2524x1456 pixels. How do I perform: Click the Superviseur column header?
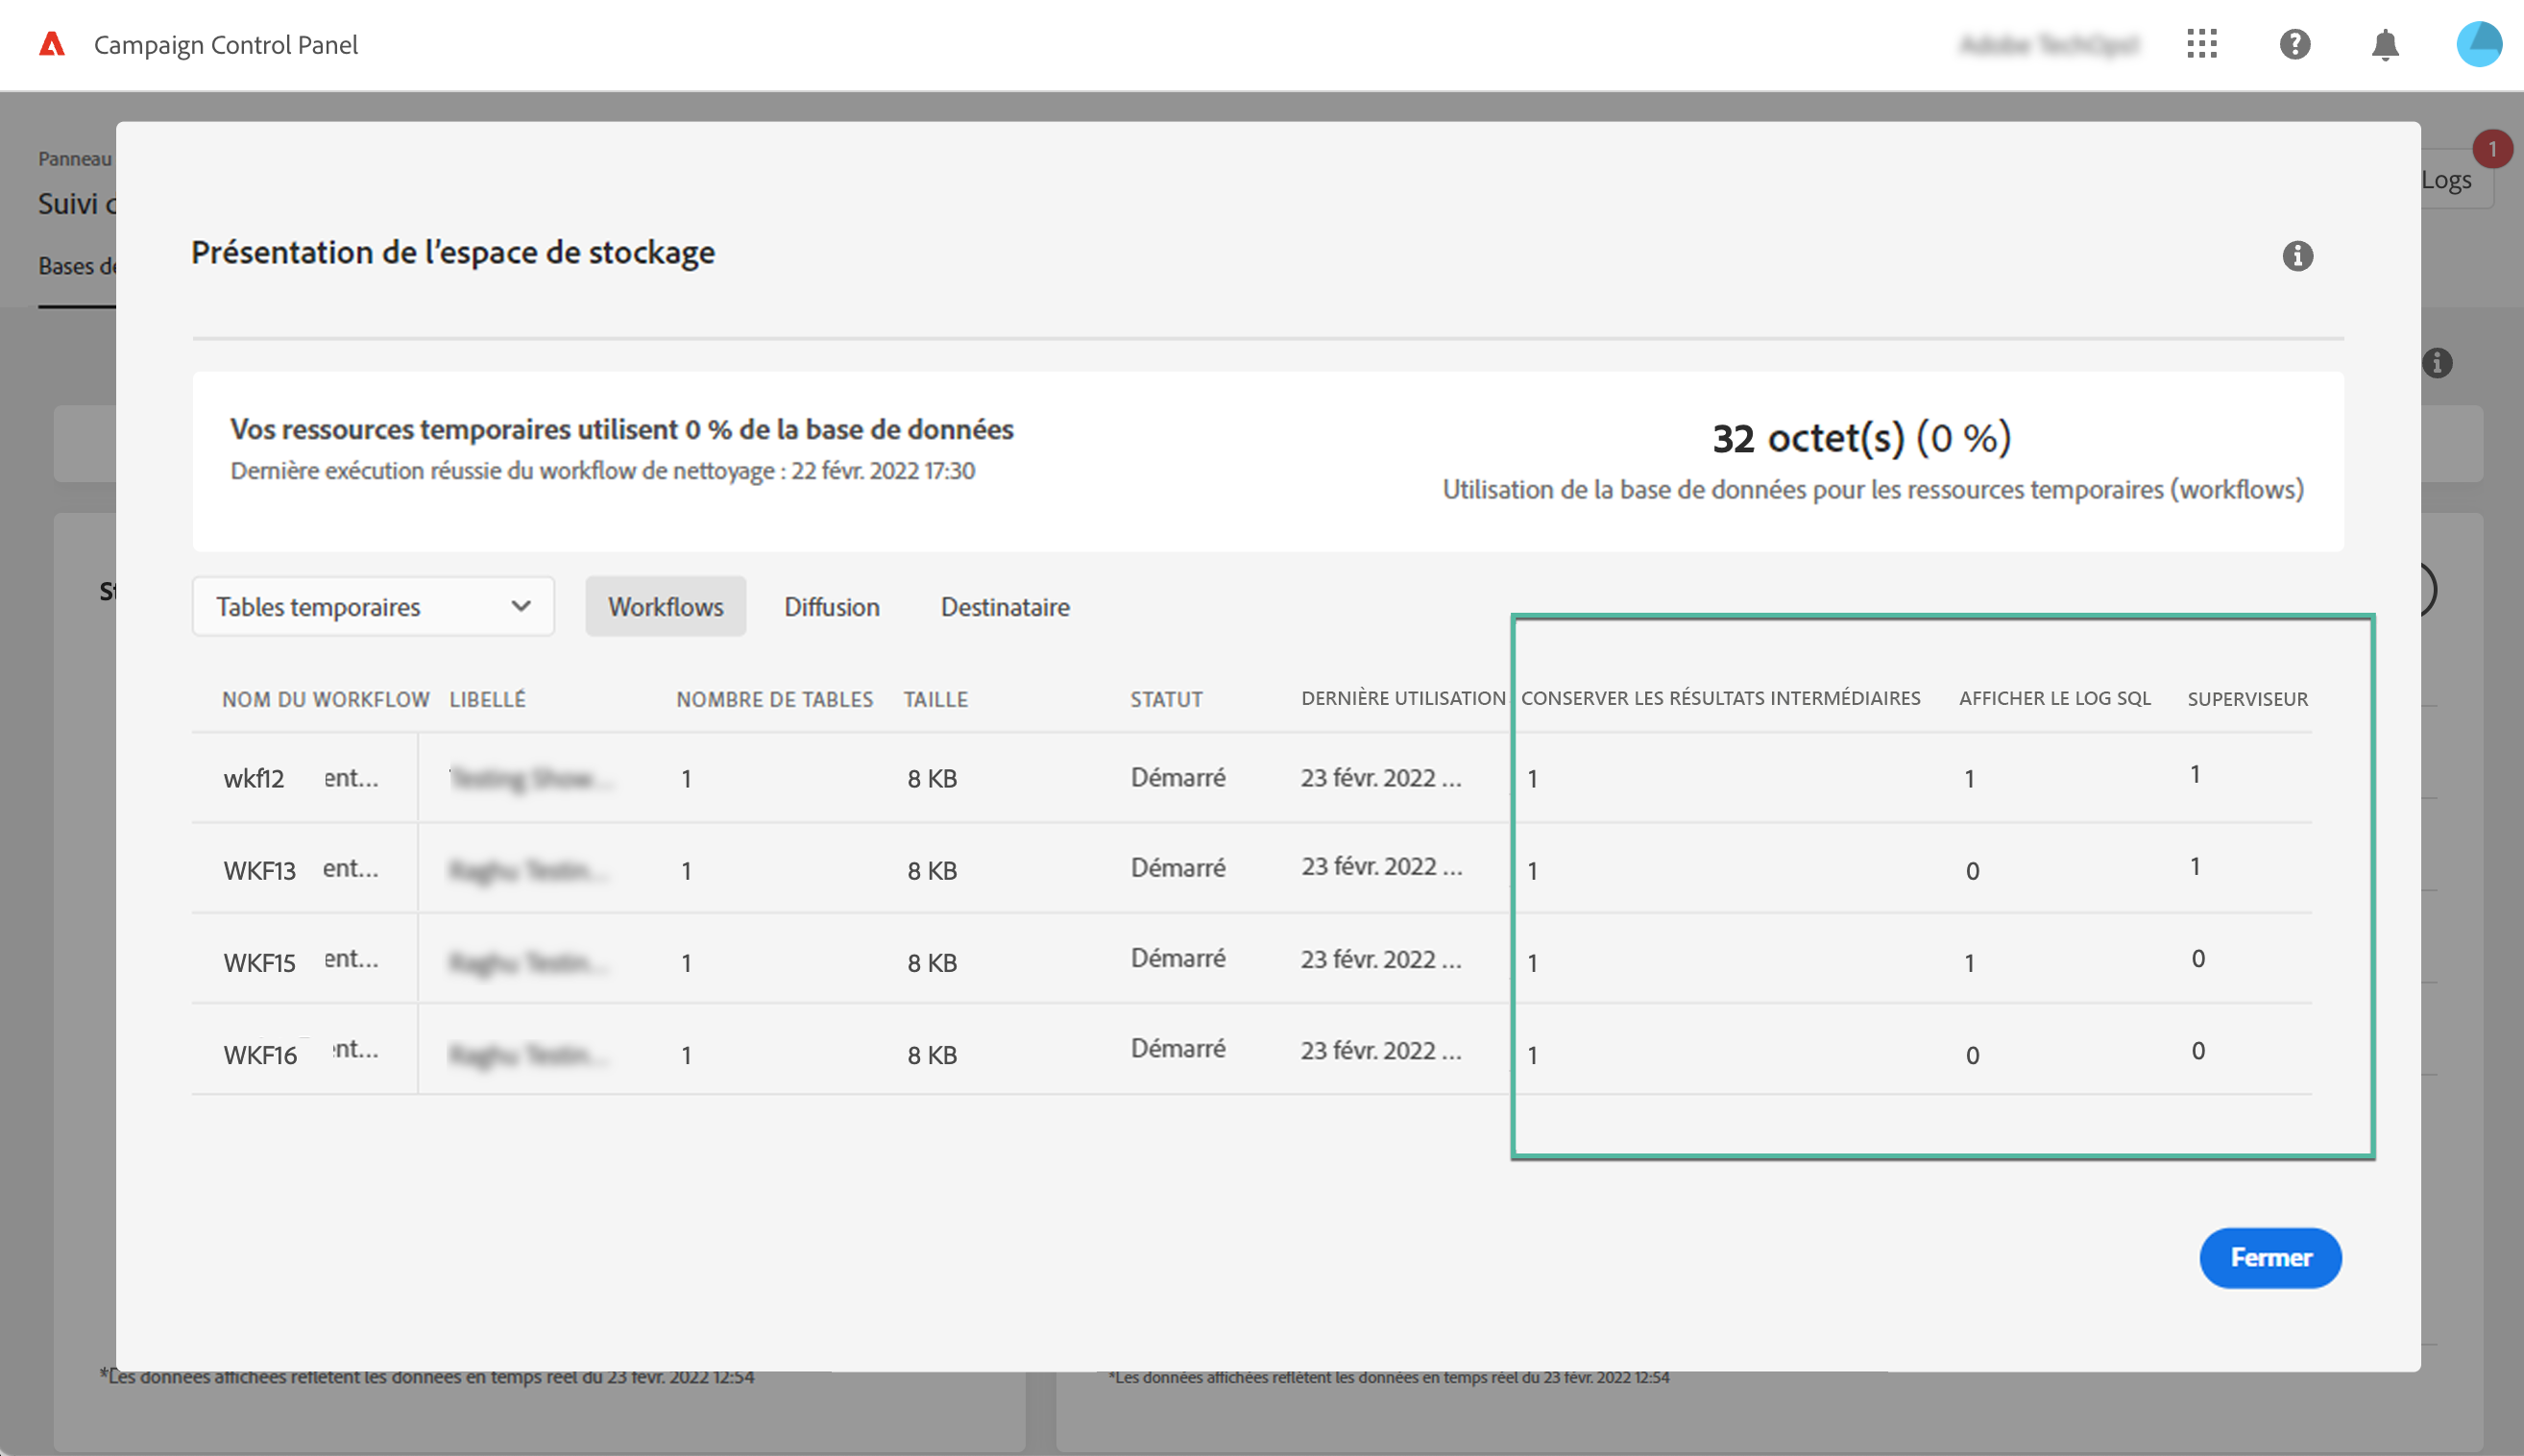click(2246, 699)
